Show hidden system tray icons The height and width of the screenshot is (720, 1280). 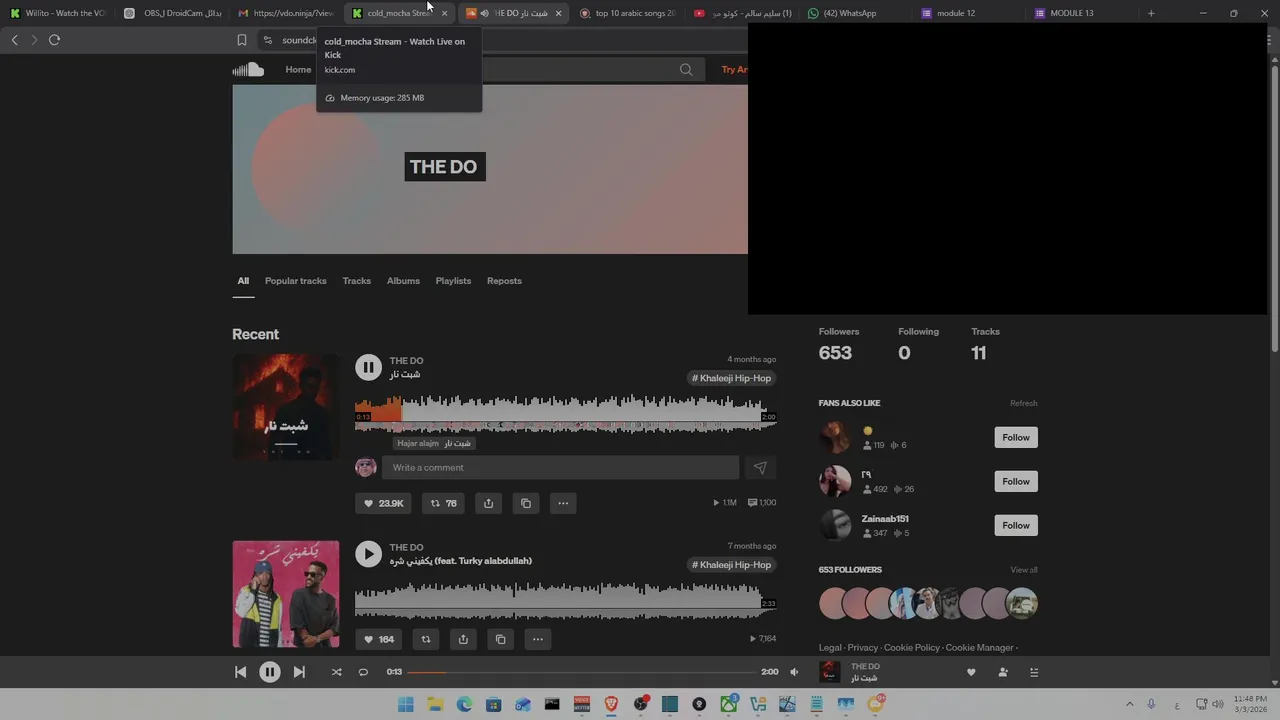pos(1130,705)
